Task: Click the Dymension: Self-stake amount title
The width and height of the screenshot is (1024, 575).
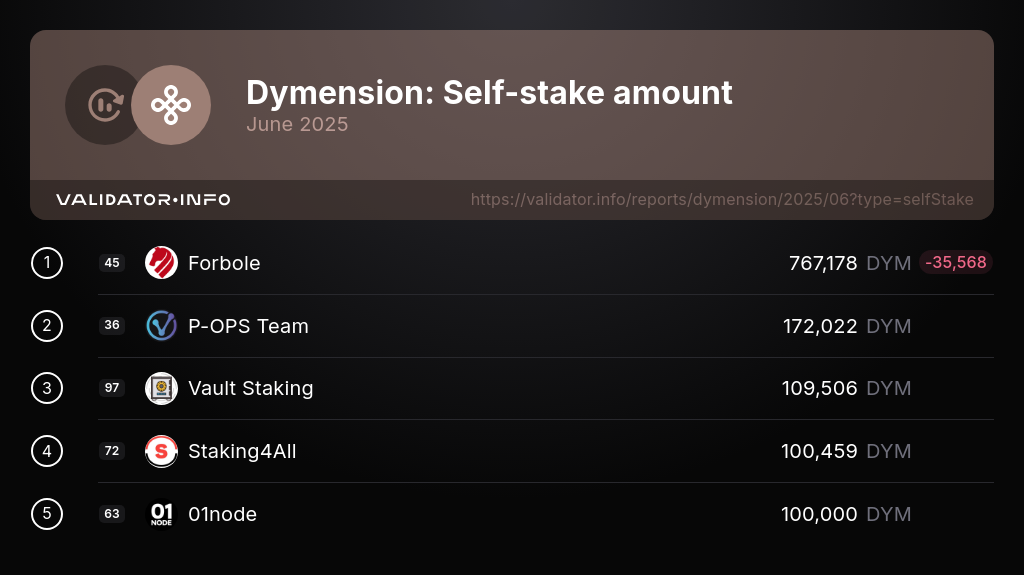Action: pyautogui.click(x=489, y=93)
